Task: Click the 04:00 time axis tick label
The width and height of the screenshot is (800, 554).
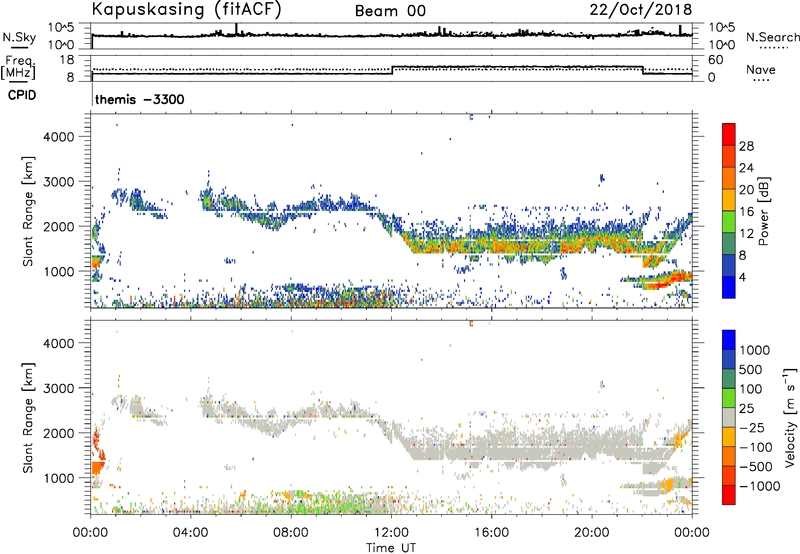Action: pos(191,533)
